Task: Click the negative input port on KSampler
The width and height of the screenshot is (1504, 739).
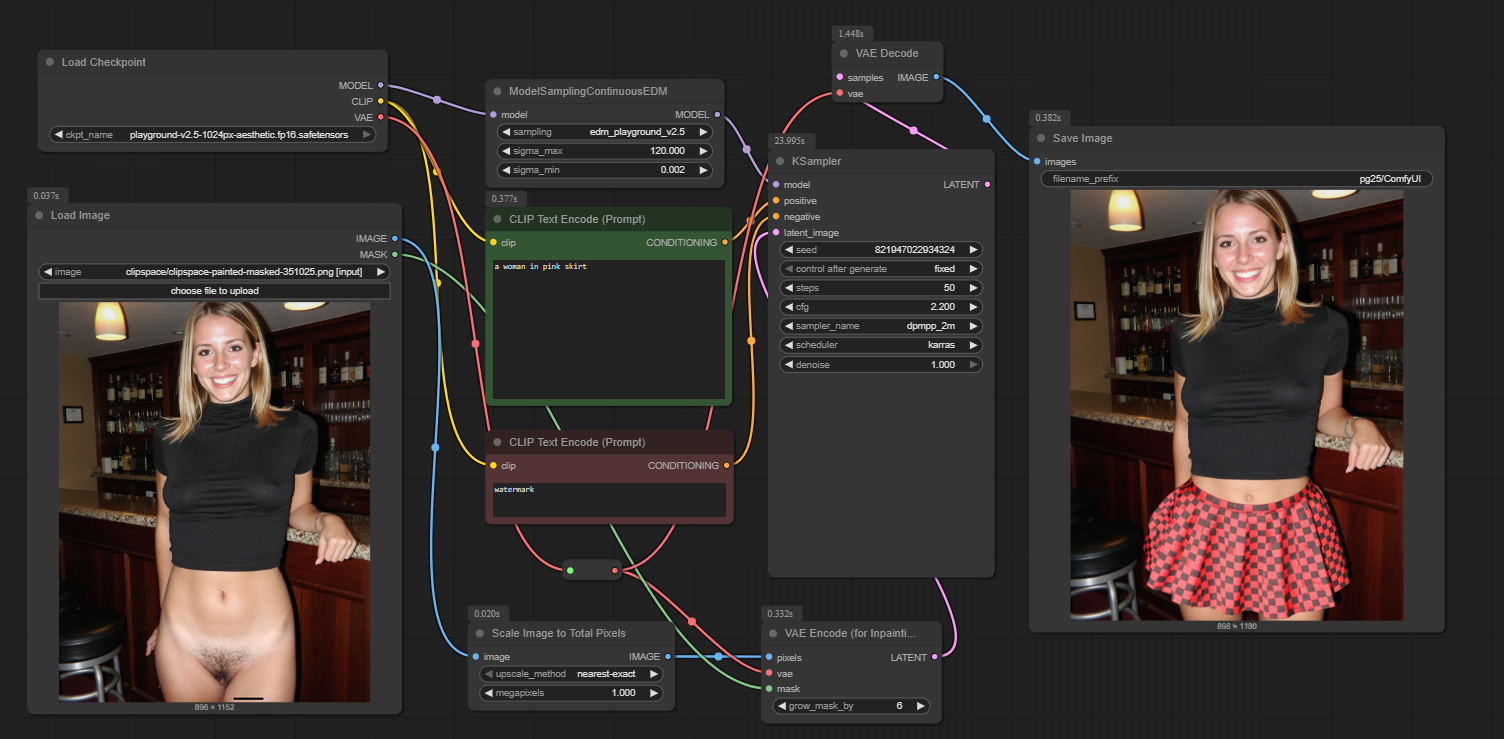Action: (776, 217)
